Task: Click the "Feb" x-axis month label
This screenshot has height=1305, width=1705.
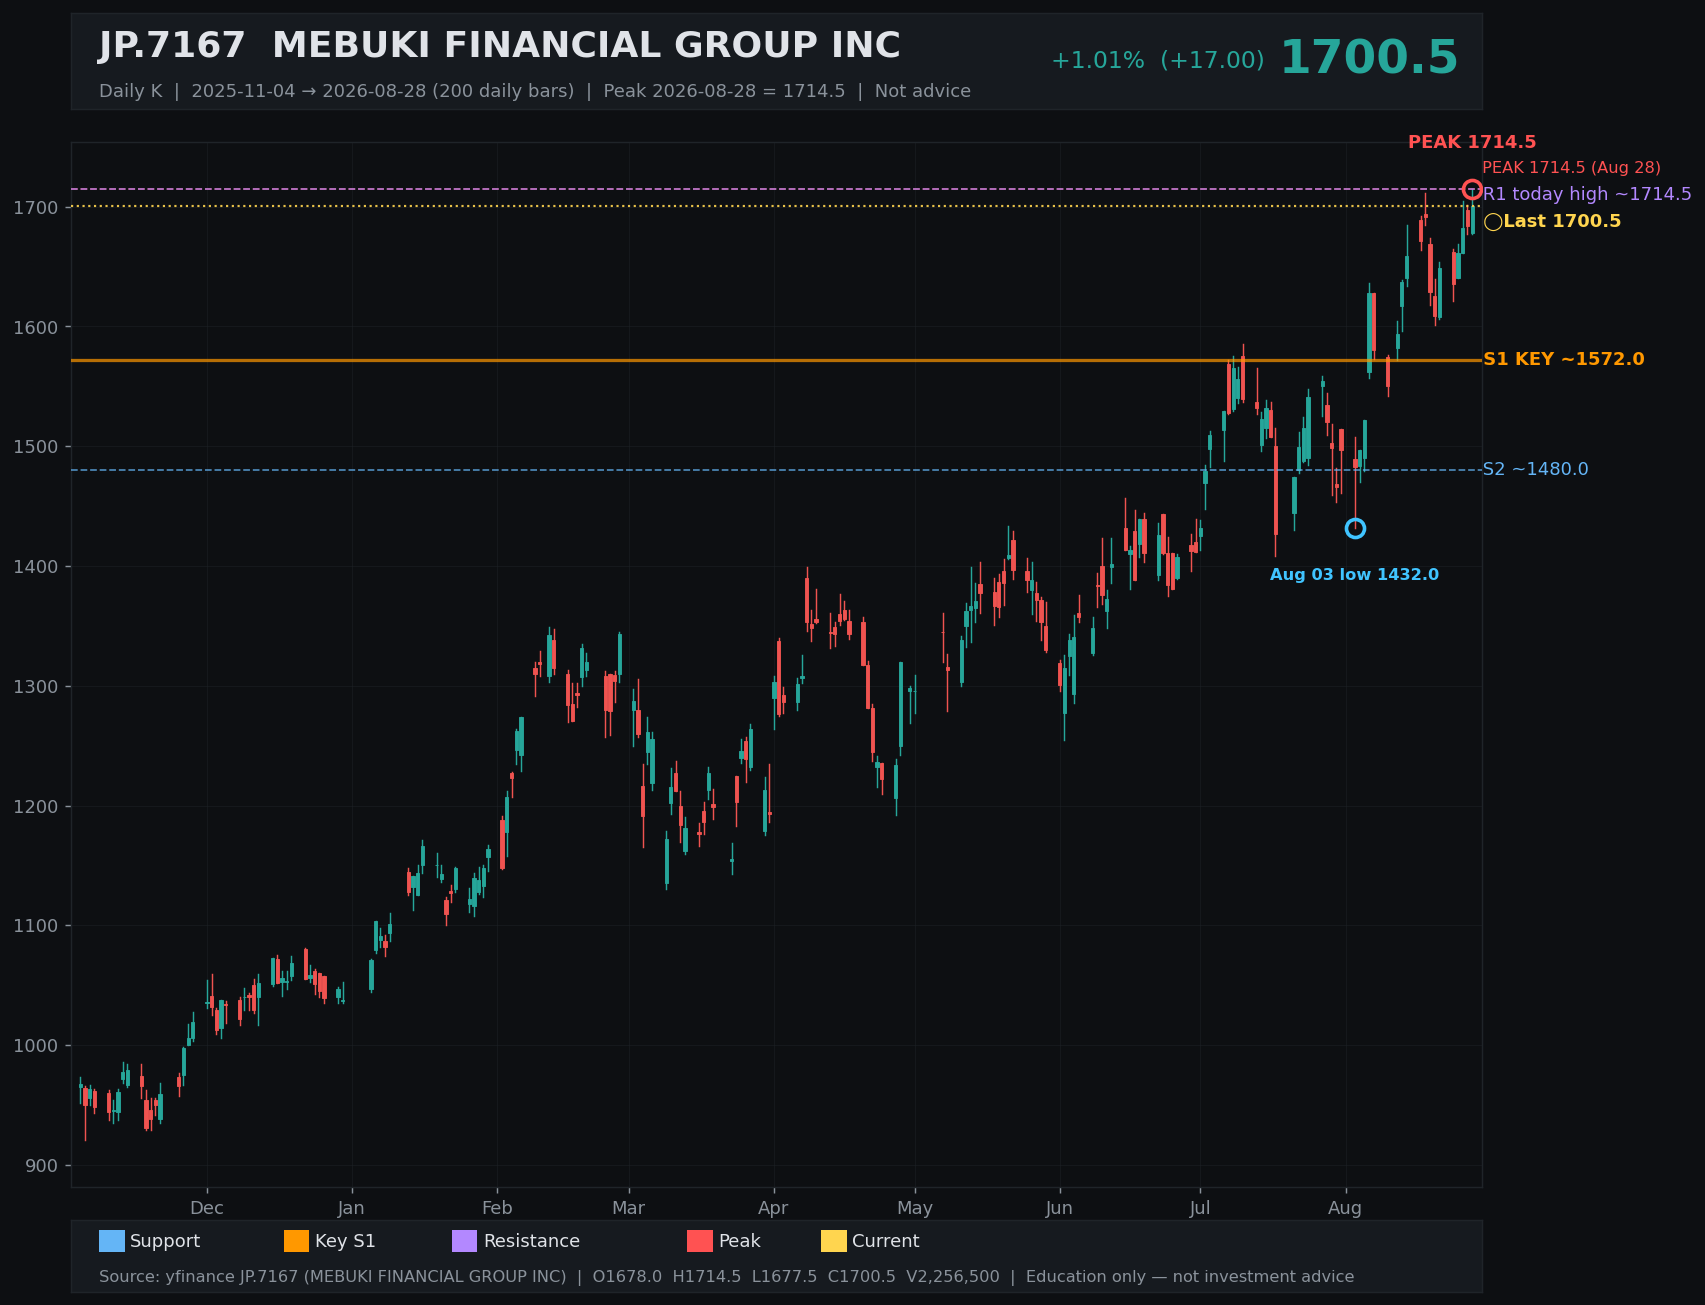Action: [497, 1208]
